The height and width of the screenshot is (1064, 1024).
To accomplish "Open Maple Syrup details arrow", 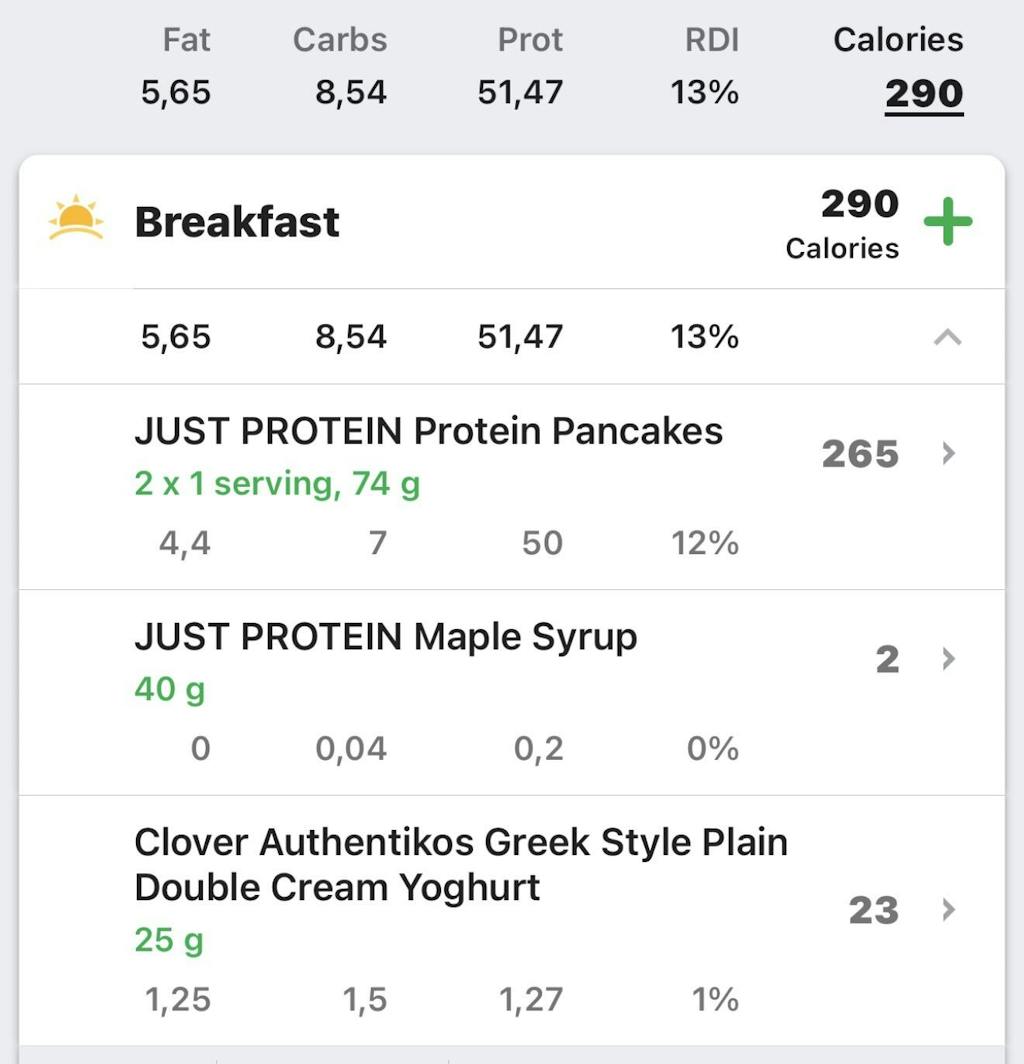I will coord(949,659).
